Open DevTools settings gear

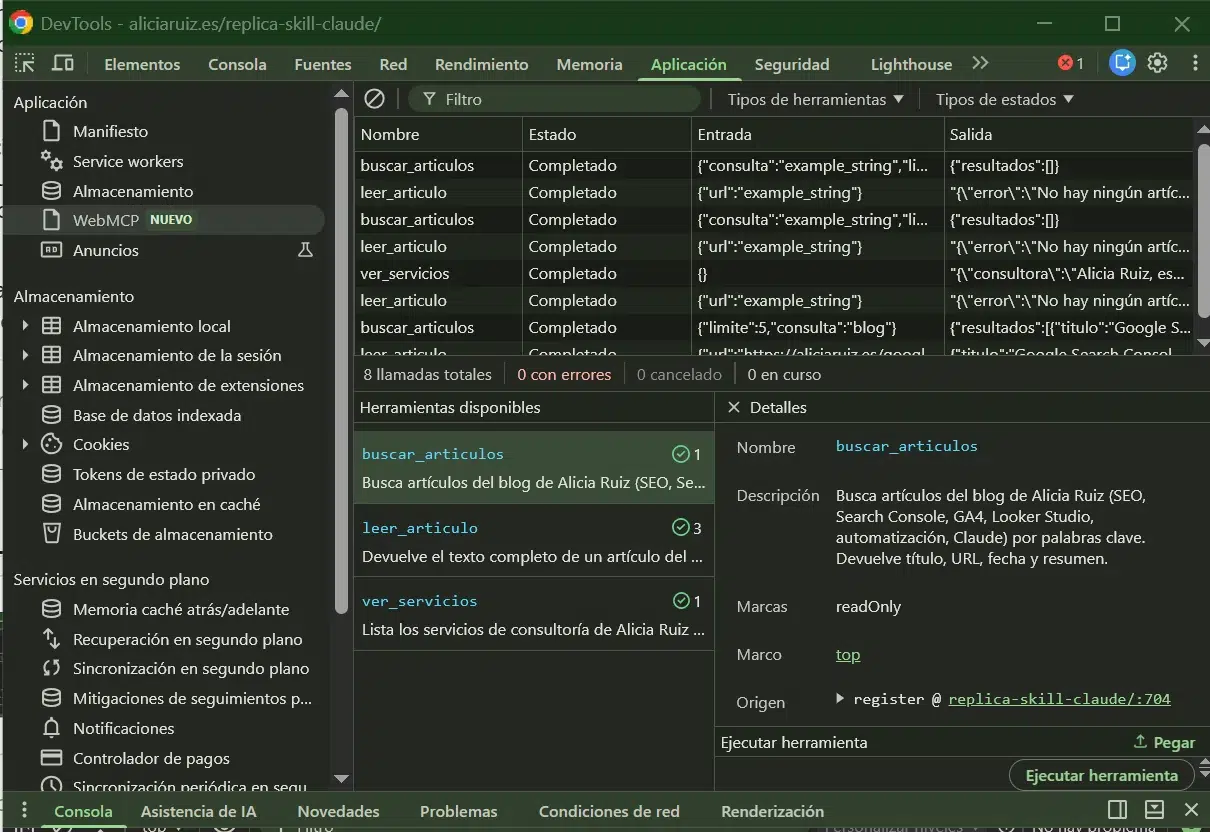coord(1158,63)
